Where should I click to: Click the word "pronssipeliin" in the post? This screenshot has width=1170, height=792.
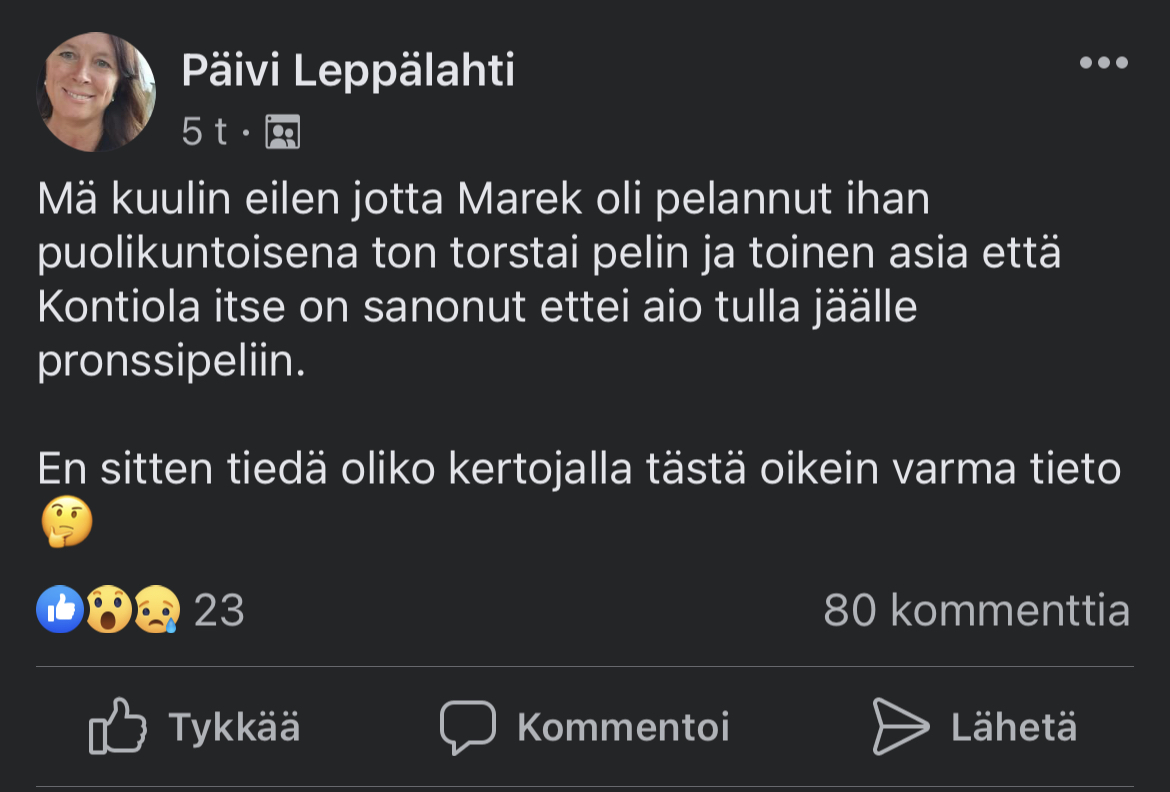pyautogui.click(x=168, y=362)
